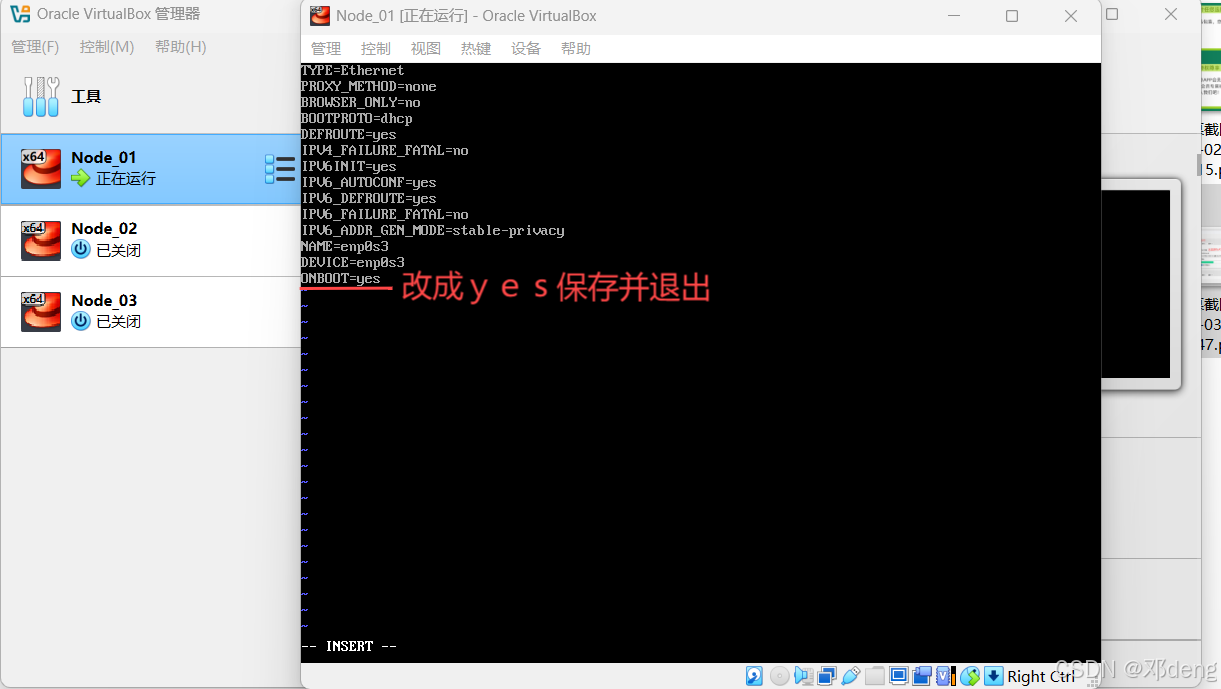The width and height of the screenshot is (1221, 689).
Task: Open the 设备 menu in Node_01 window
Action: coord(526,48)
